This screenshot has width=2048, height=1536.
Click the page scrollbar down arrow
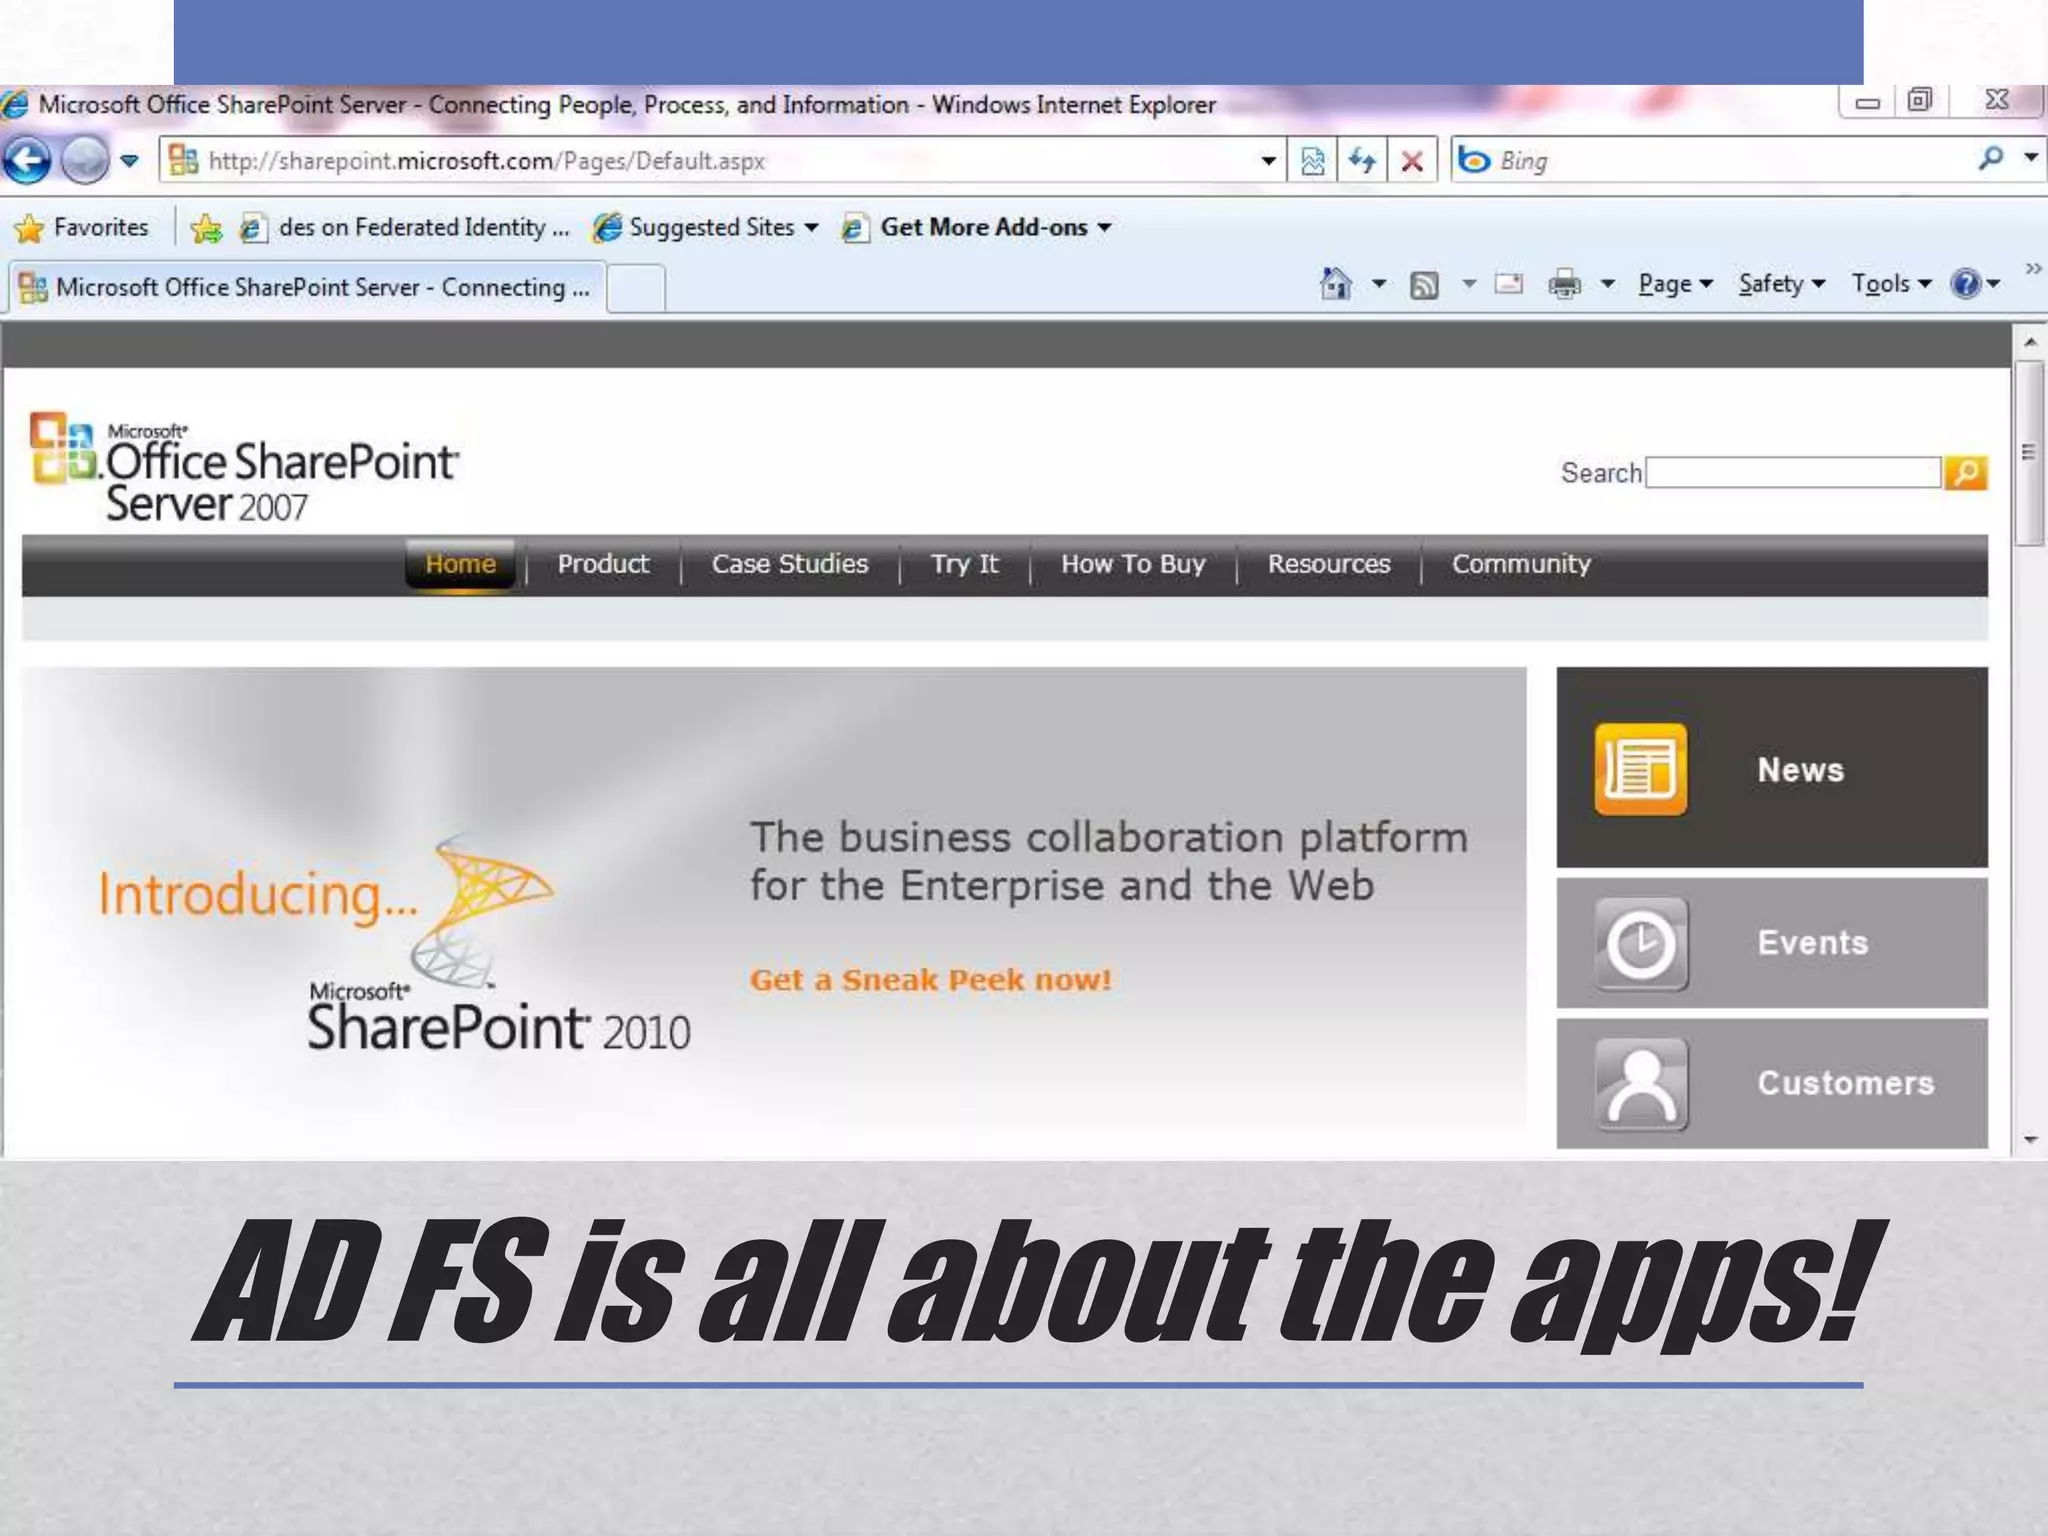(x=2030, y=1139)
